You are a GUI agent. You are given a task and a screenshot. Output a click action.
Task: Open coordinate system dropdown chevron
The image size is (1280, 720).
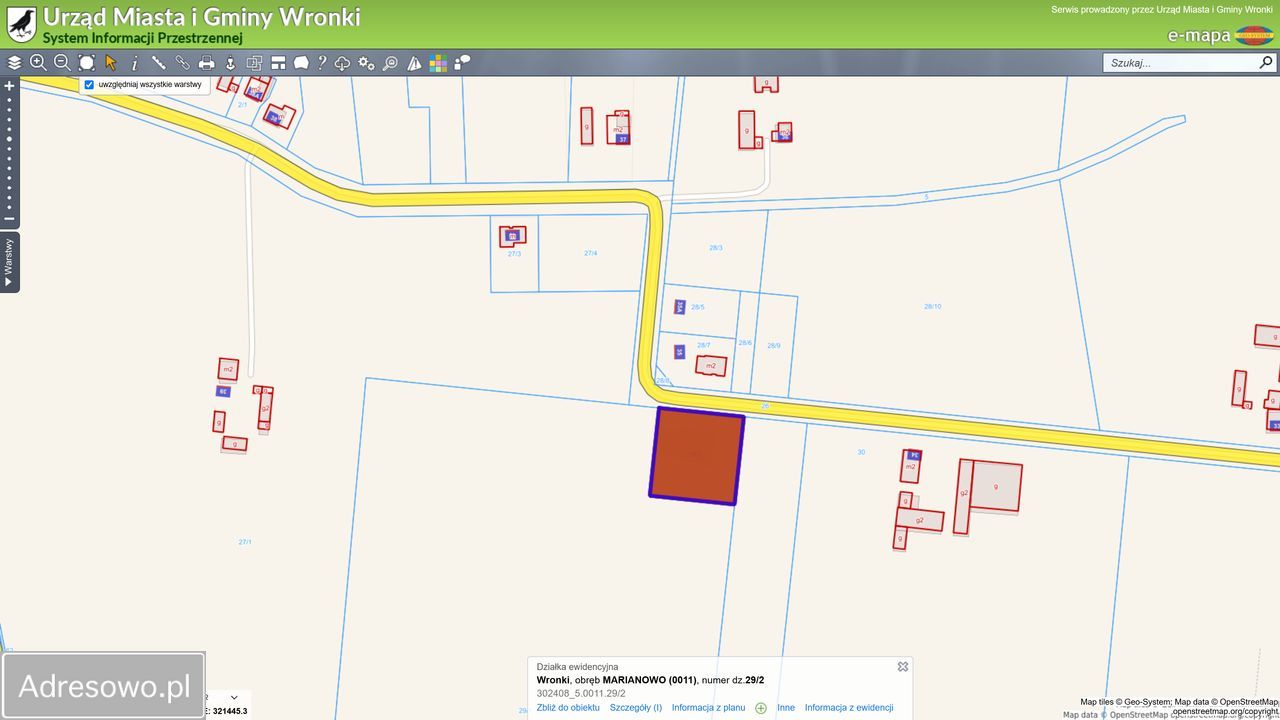234,697
